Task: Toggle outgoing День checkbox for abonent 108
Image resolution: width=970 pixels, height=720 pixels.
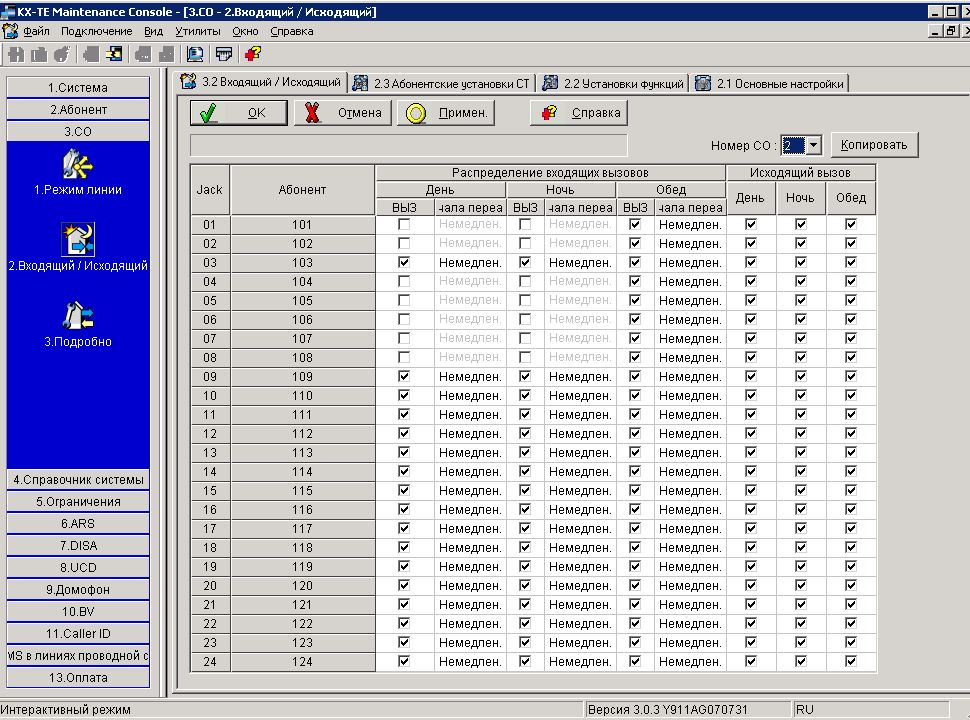Action: [751, 358]
